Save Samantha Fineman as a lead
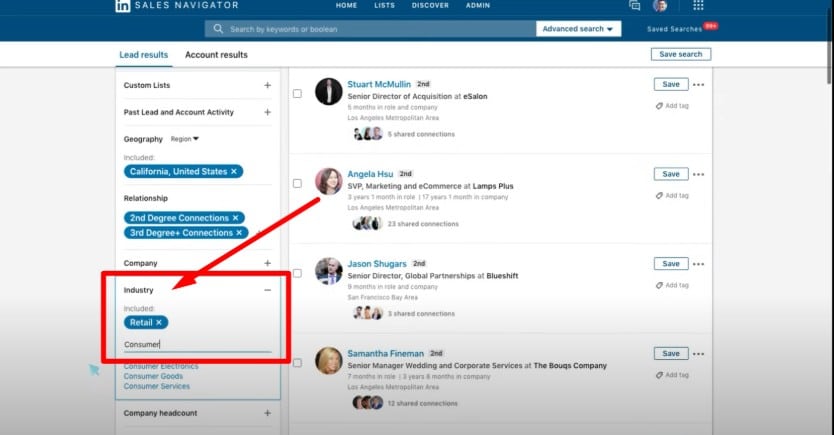The height and width of the screenshot is (435, 834). (x=671, y=354)
